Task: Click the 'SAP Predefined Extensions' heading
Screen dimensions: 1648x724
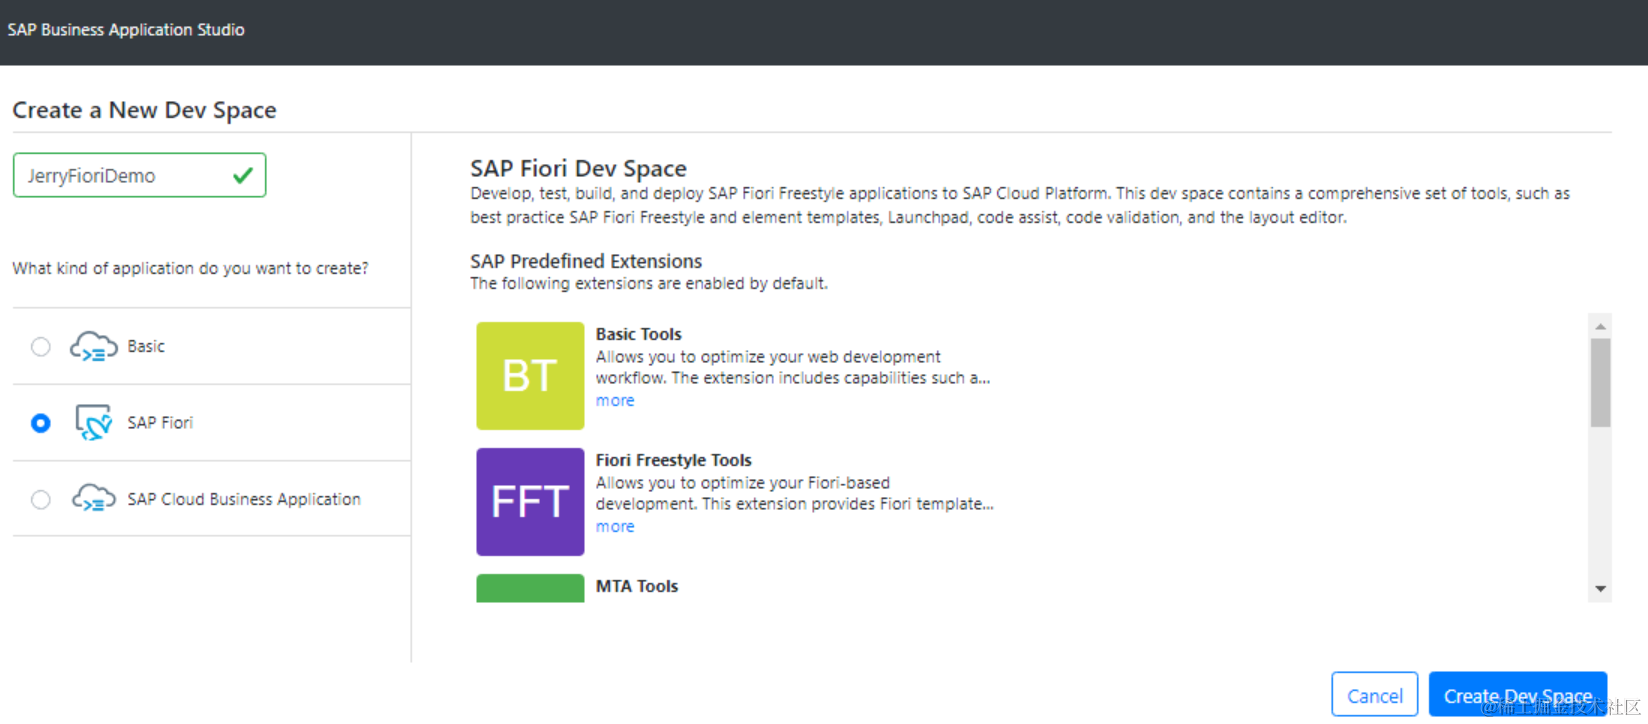Action: 586,261
